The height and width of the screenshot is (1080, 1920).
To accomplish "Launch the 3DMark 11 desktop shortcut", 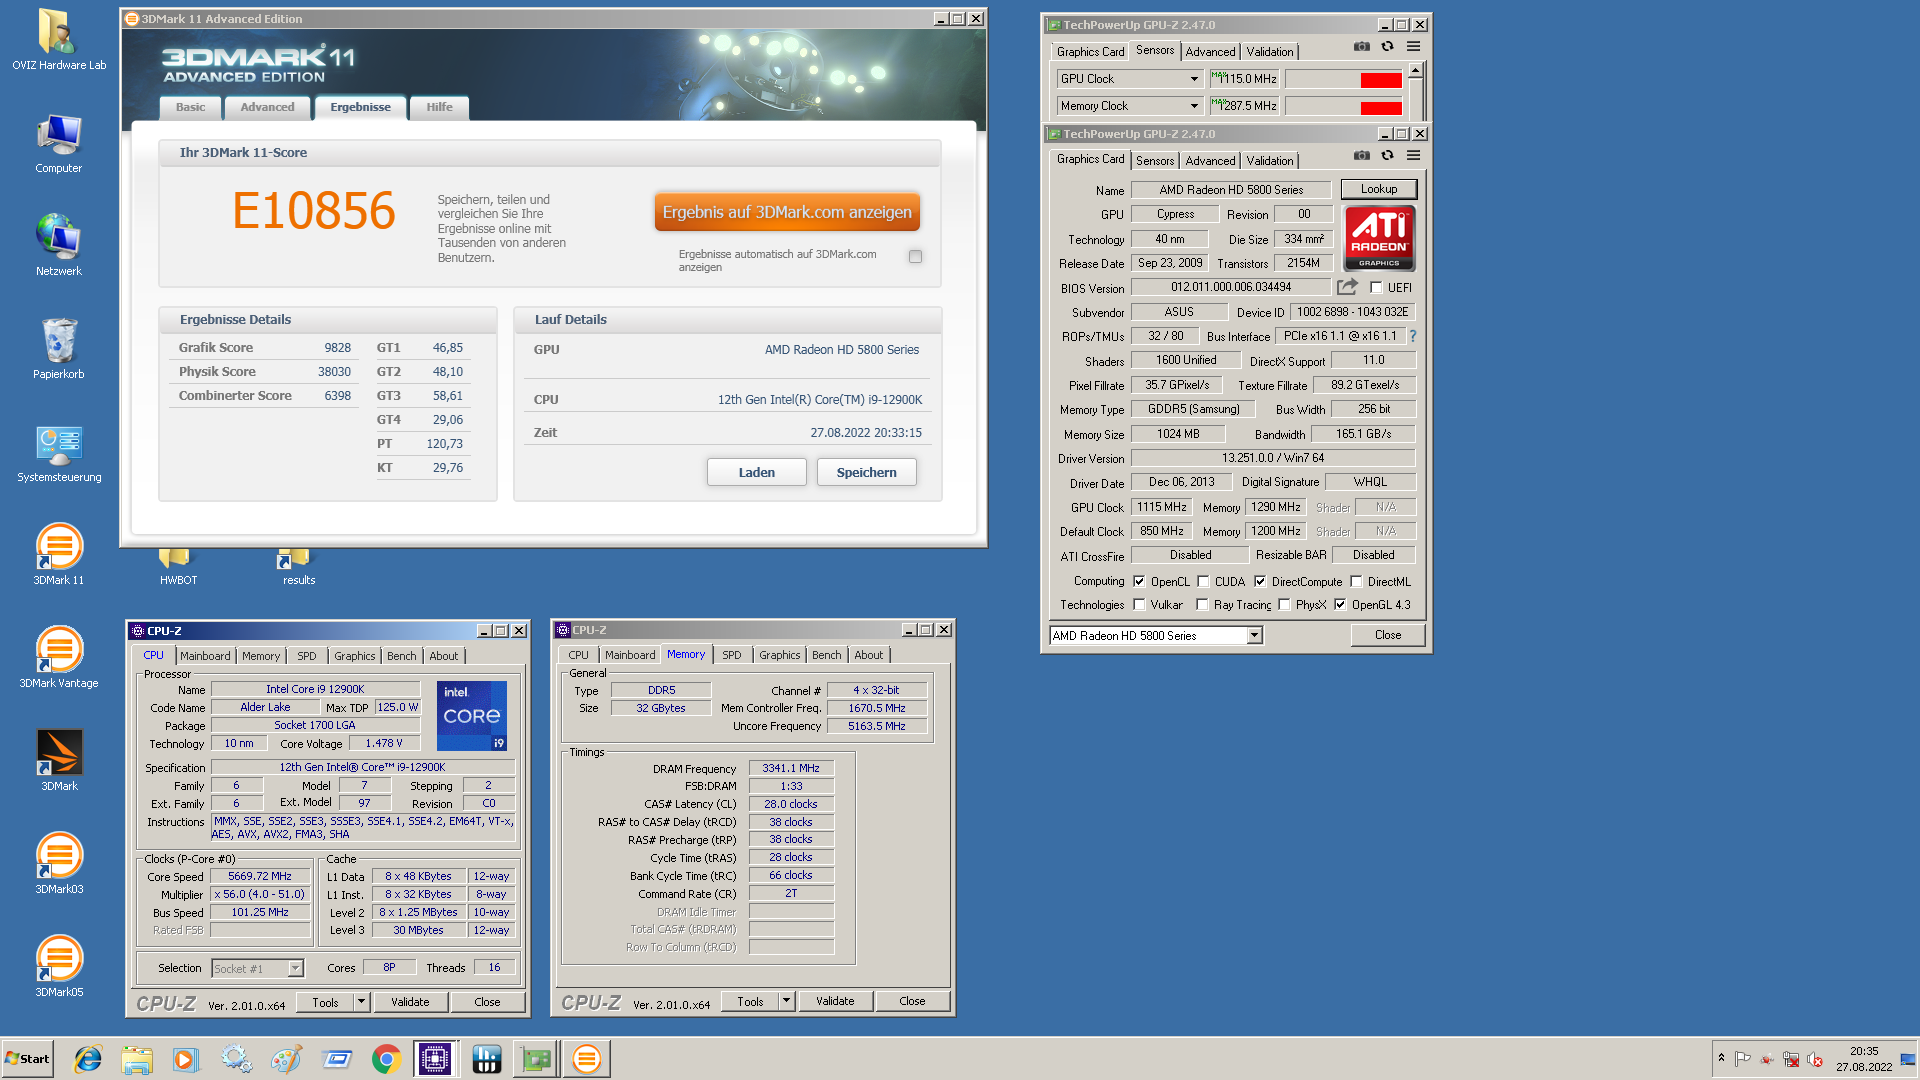I will (59, 555).
